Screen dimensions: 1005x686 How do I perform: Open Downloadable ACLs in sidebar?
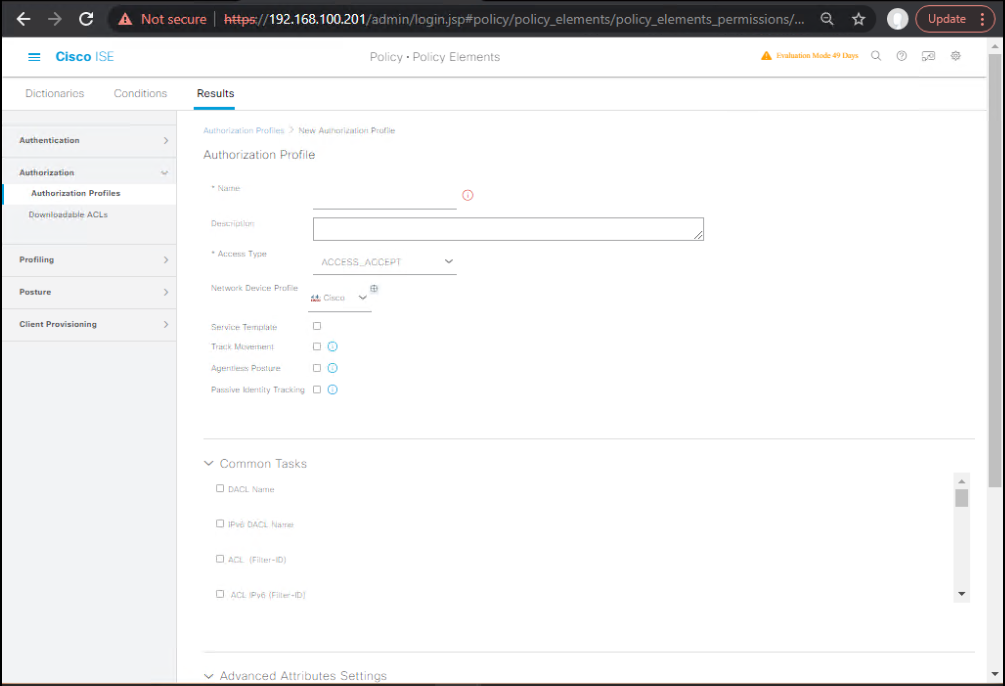tap(68, 215)
